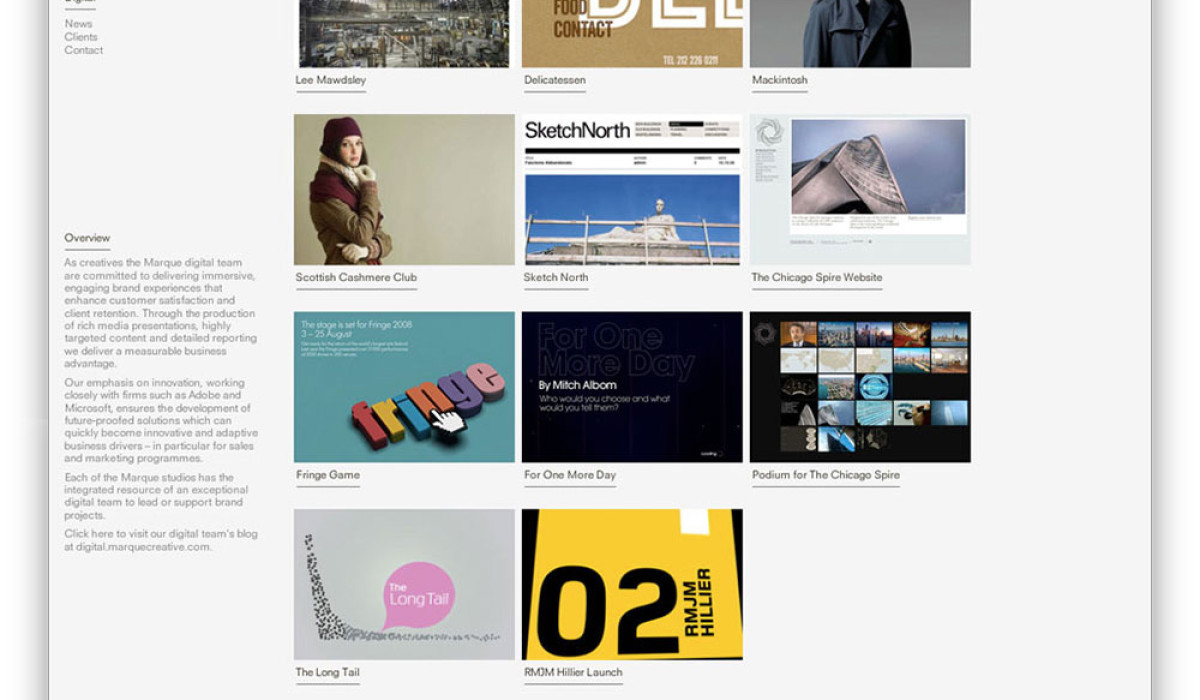Click The Long Tail pink bubble thumbnail

click(x=404, y=584)
